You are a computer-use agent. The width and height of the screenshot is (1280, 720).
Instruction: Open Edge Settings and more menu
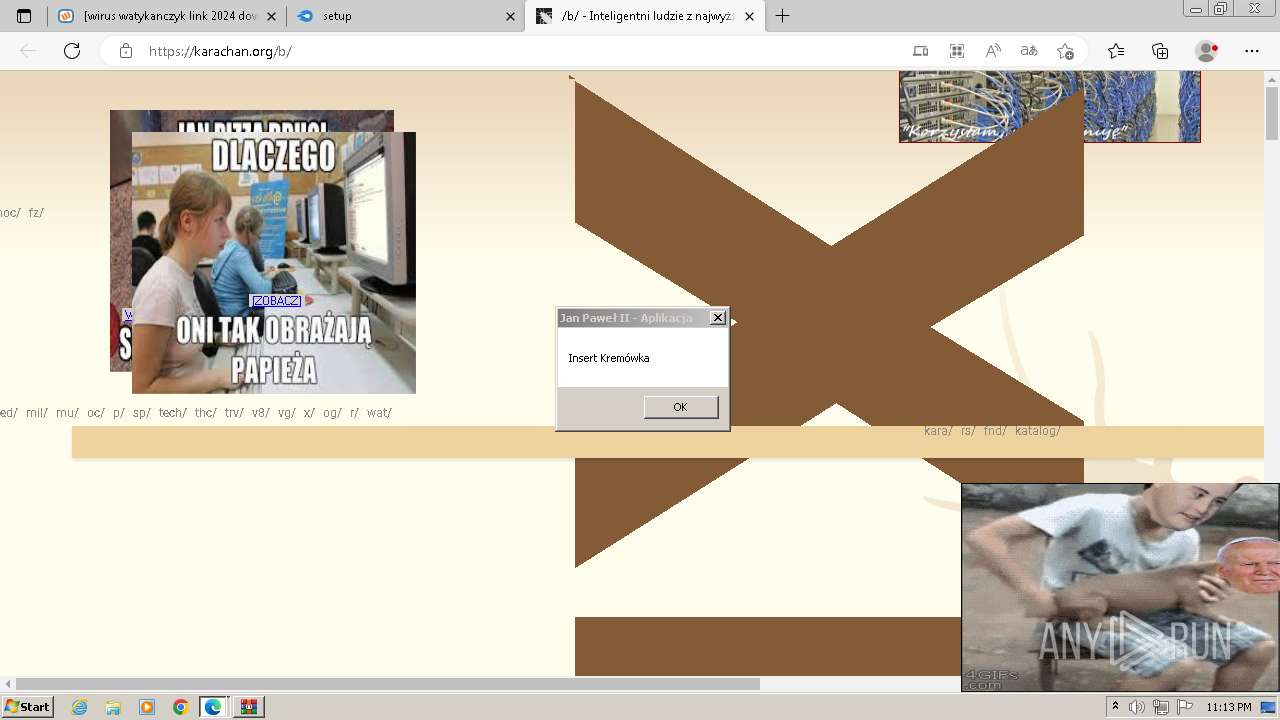1252,51
